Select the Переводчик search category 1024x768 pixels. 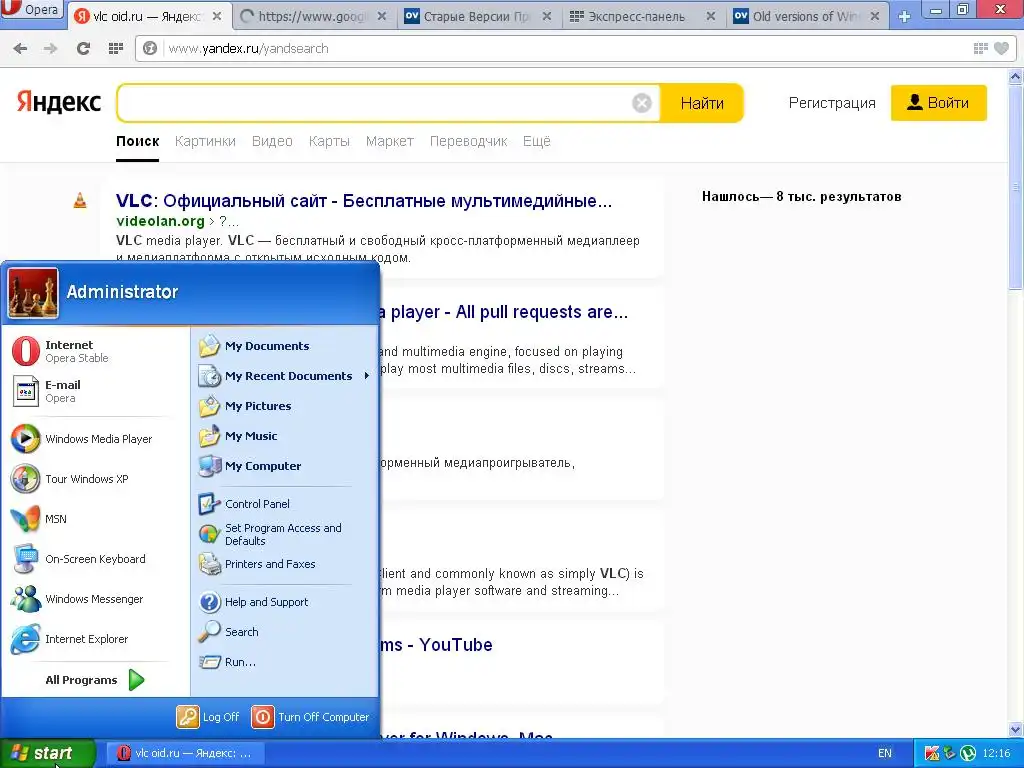(x=468, y=141)
